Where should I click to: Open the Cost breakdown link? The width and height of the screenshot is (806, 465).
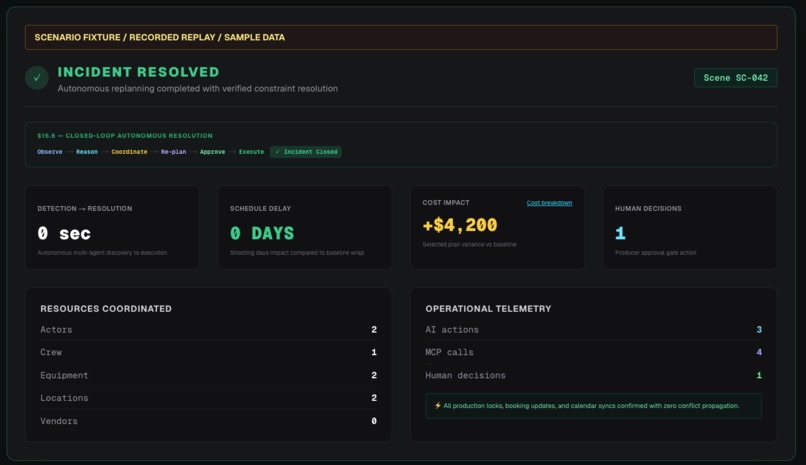pyautogui.click(x=549, y=203)
